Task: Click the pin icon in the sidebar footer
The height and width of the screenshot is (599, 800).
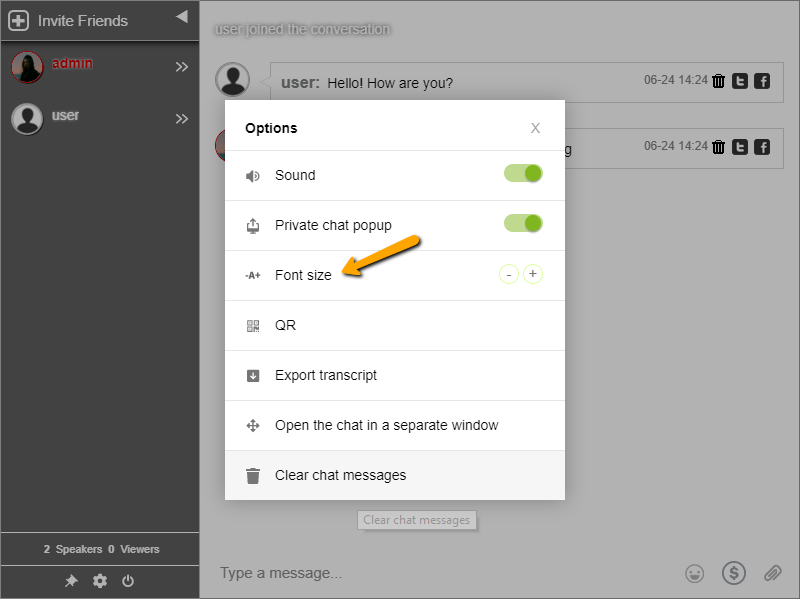Action: [71, 581]
